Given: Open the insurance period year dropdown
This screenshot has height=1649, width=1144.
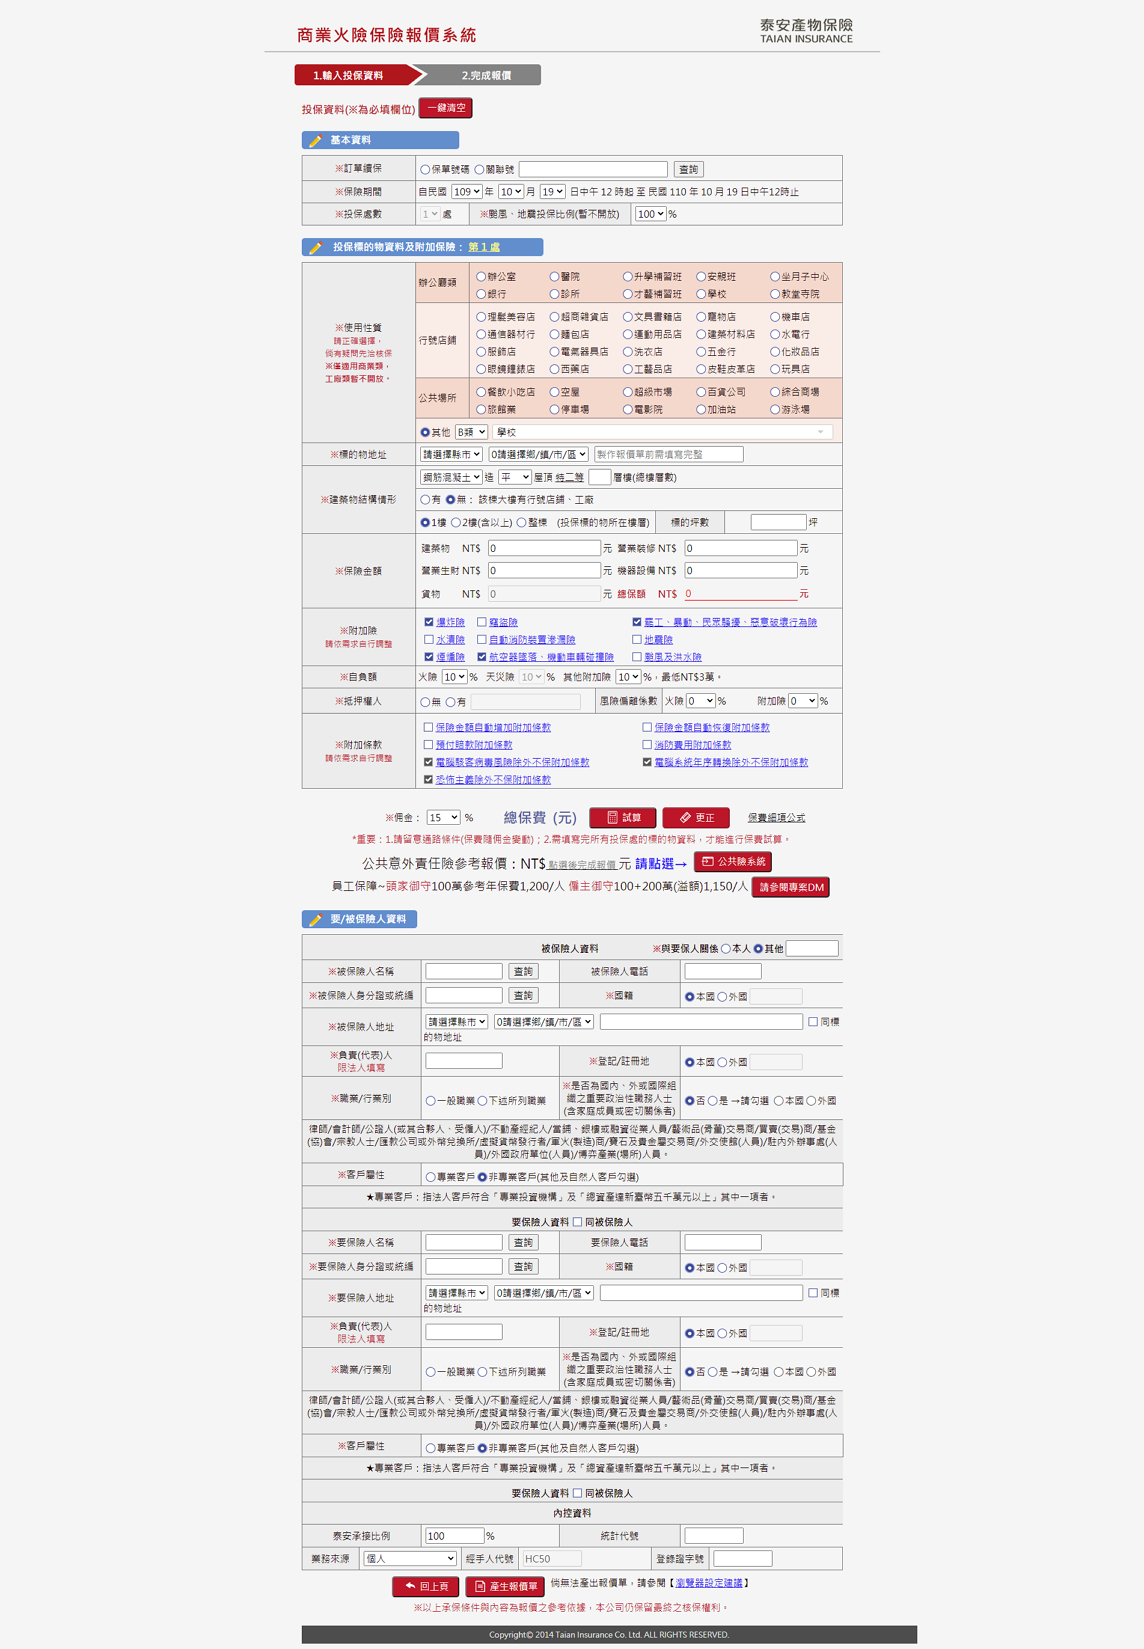Looking at the screenshot, I should (x=466, y=192).
